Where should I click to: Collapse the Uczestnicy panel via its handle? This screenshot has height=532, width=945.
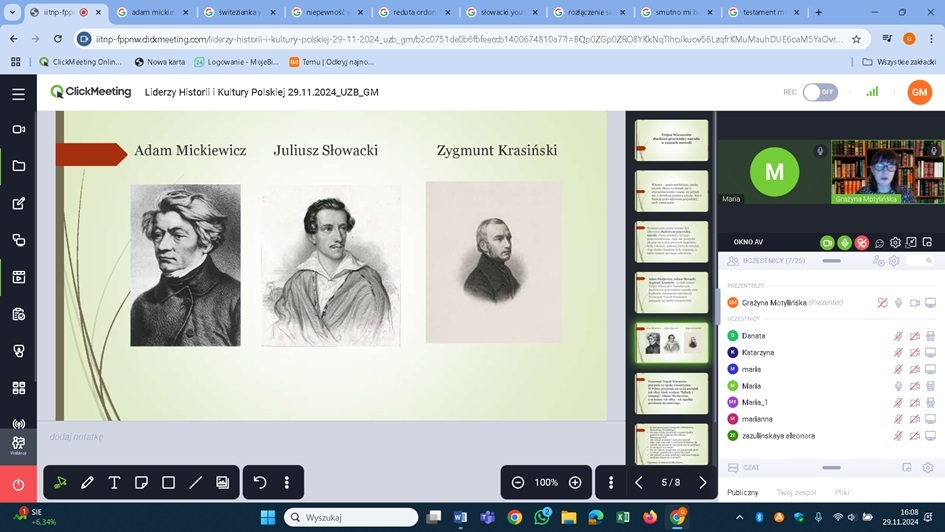831,261
